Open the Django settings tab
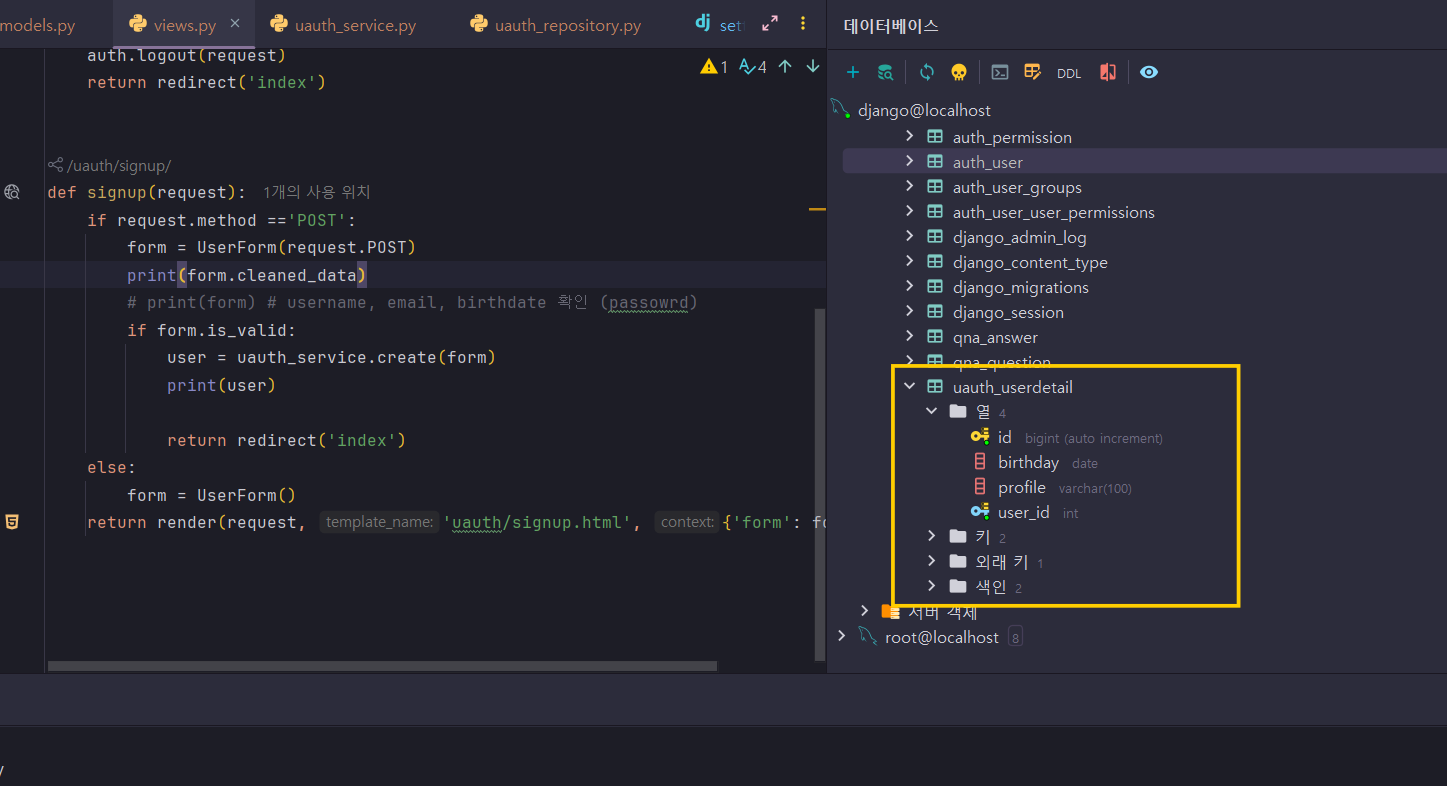 (x=720, y=25)
